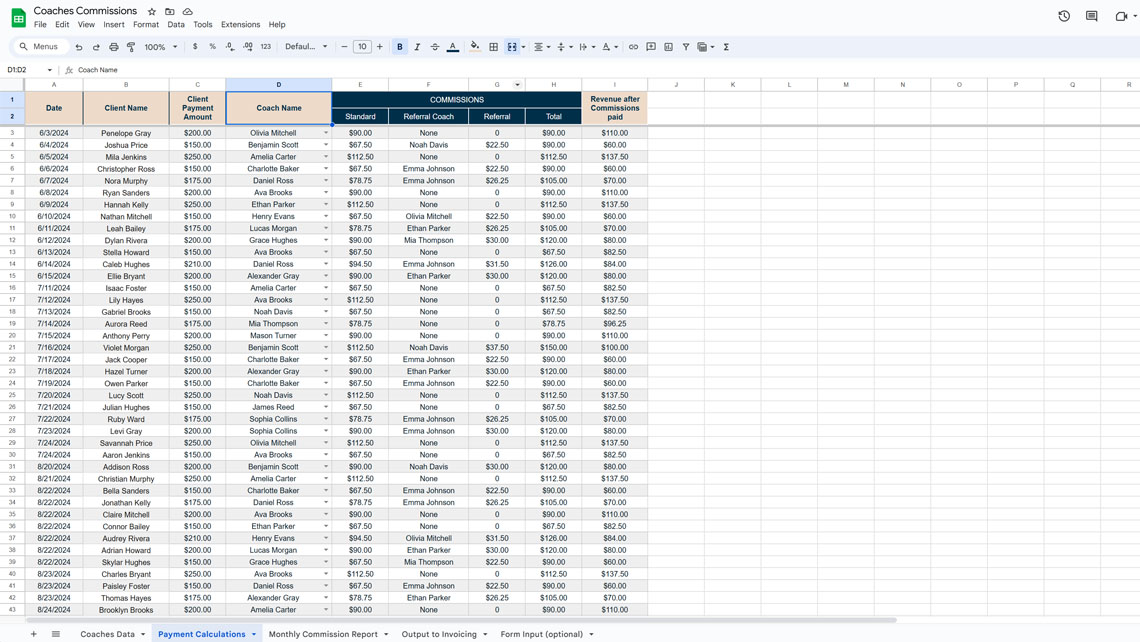Increase font size with the plus button

(380, 47)
